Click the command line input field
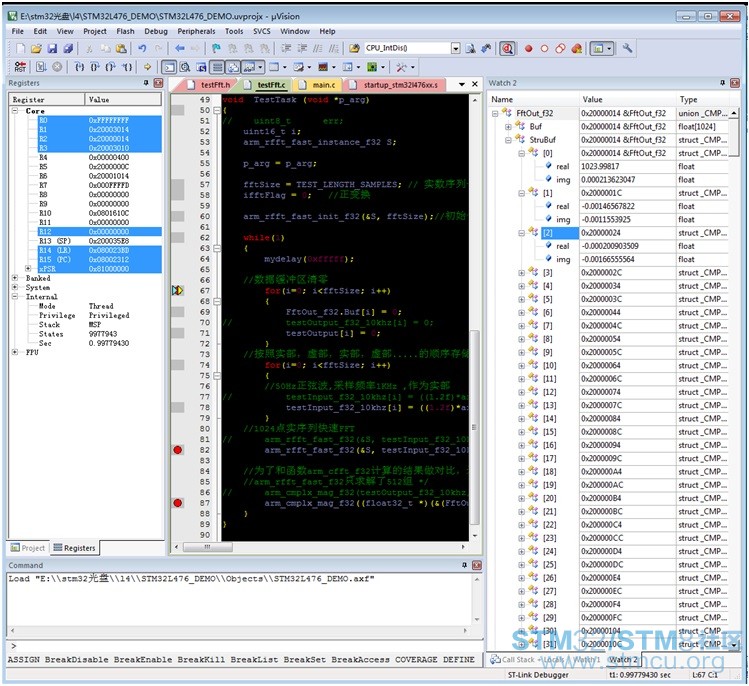Screen dimensions: 749x686 (245, 646)
